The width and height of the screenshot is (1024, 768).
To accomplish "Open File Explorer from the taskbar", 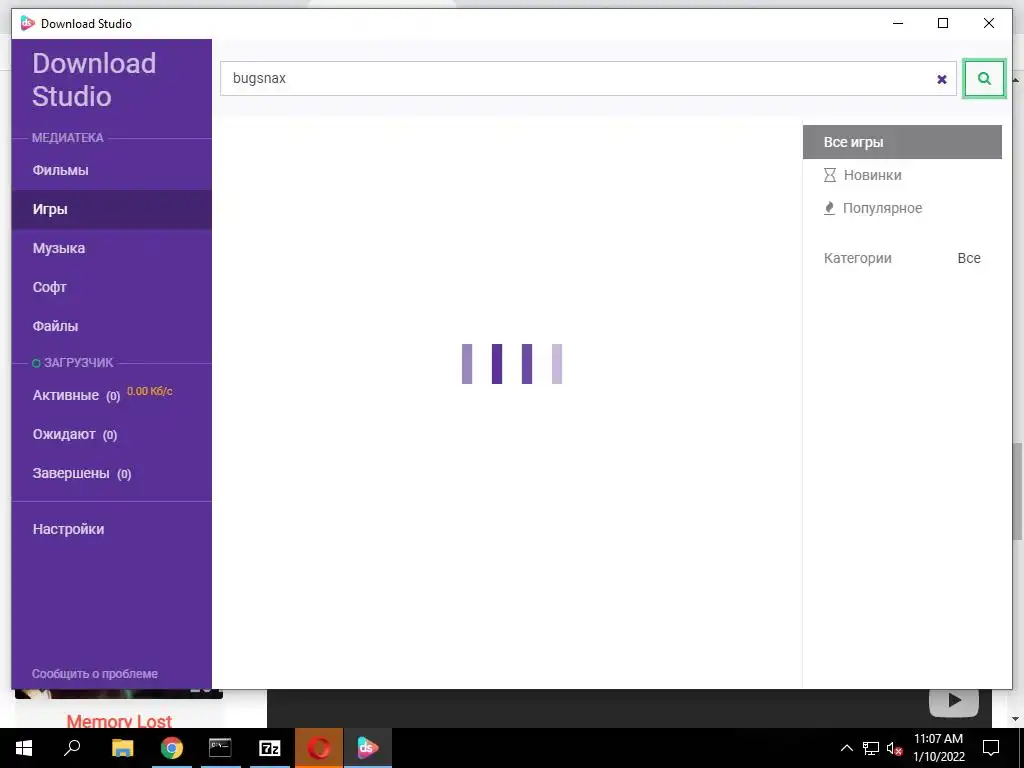I will pos(122,748).
